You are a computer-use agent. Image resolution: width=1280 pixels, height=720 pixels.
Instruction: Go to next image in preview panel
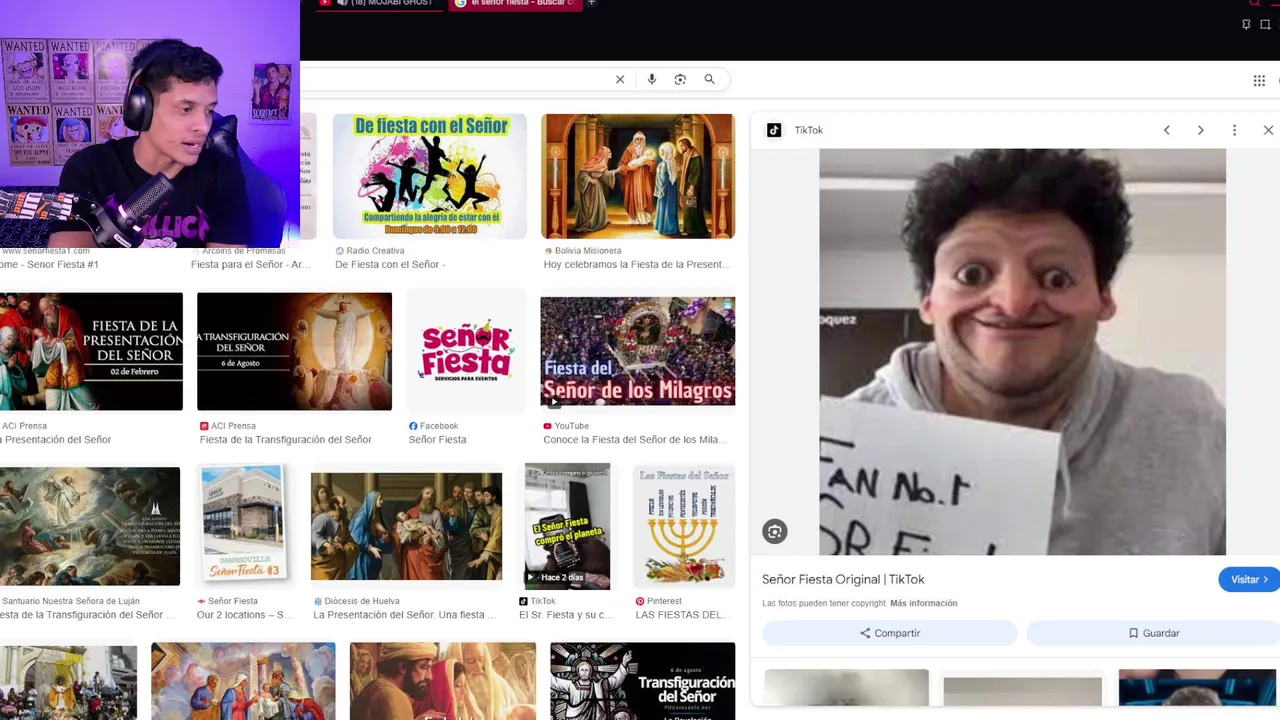1200,130
